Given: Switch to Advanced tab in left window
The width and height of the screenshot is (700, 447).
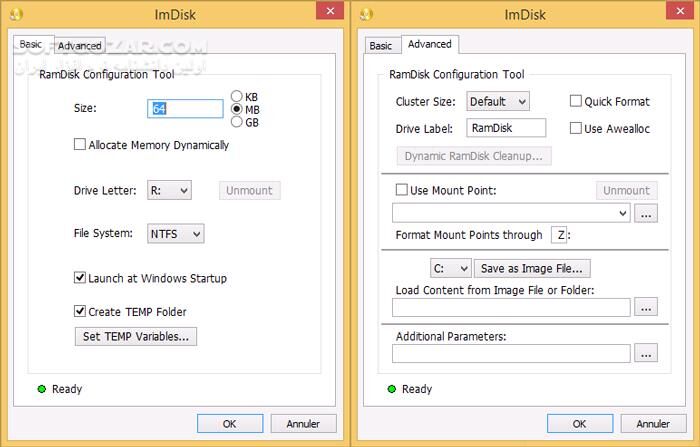Looking at the screenshot, I should click(79, 46).
